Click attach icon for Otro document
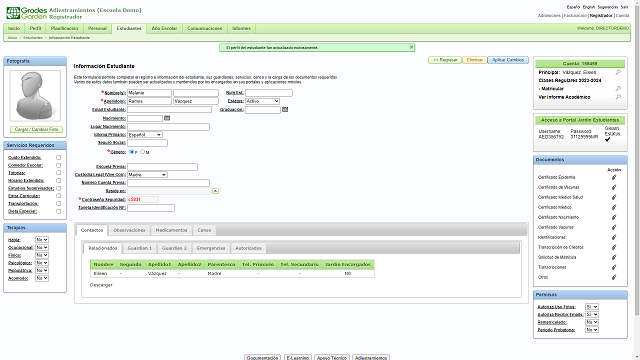The image size is (640, 360). (614, 277)
